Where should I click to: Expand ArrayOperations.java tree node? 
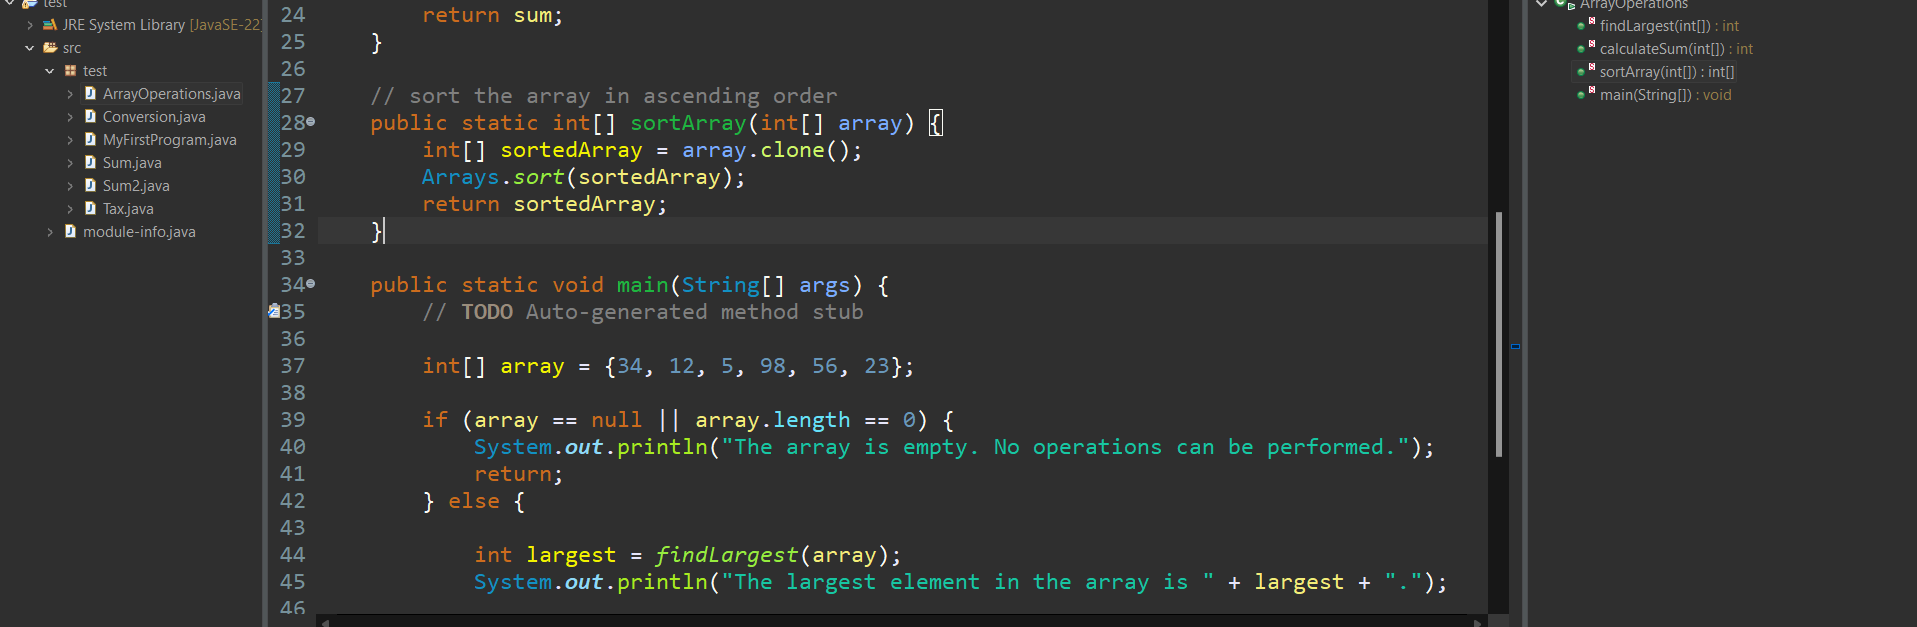(x=70, y=94)
